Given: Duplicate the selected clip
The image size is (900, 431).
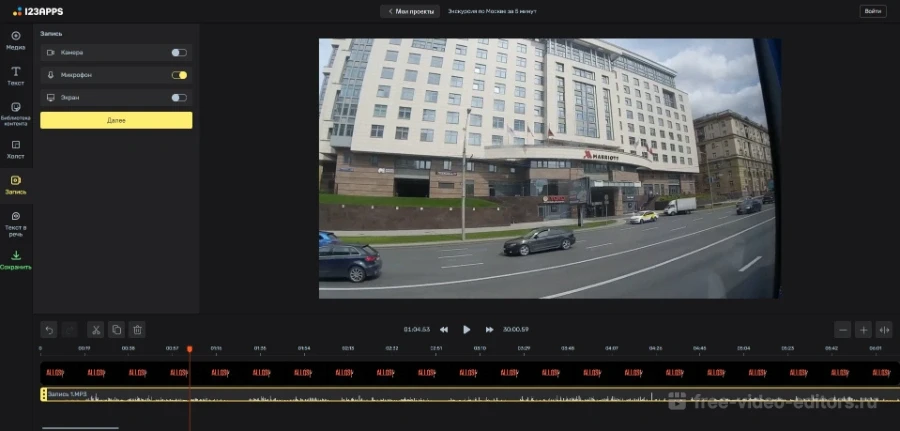Looking at the screenshot, I should click(117, 329).
